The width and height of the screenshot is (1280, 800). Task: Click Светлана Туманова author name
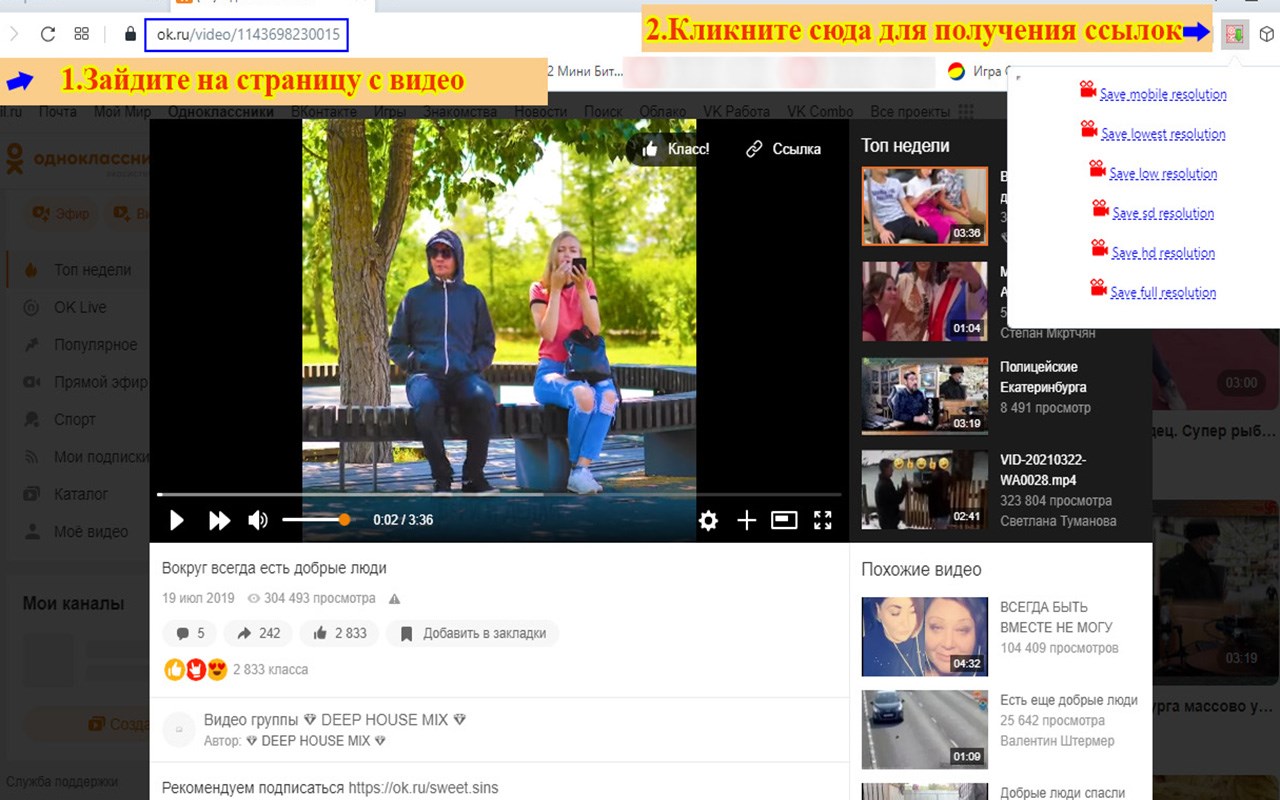click(1058, 521)
